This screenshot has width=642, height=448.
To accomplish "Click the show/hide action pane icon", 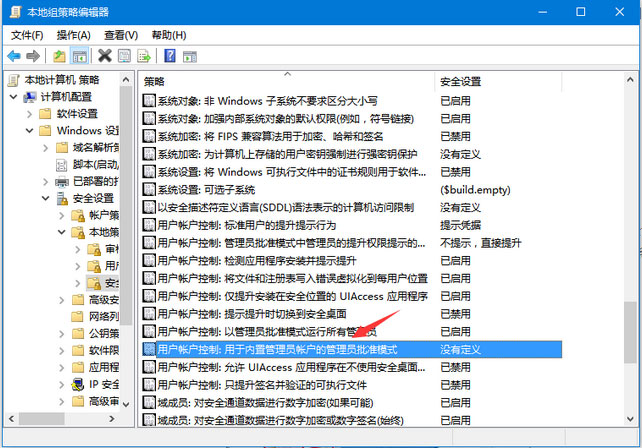I will point(190,56).
